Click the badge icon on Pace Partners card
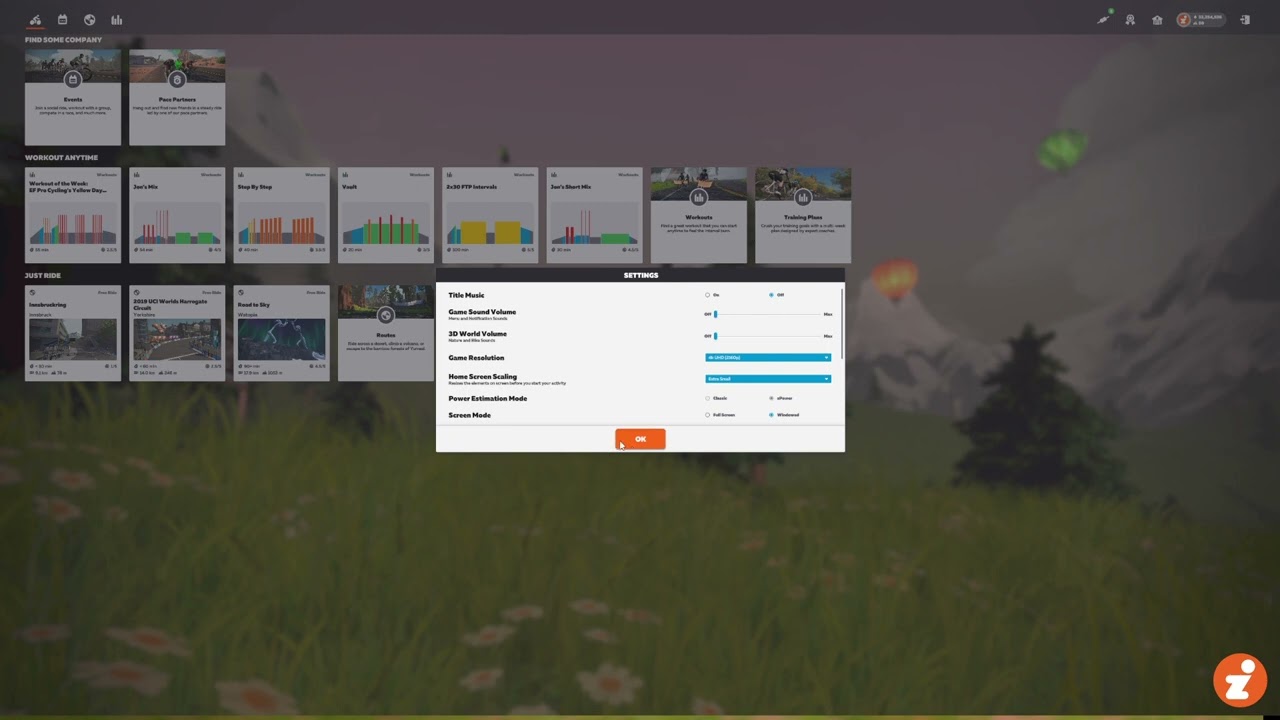1280x720 pixels. (177, 80)
